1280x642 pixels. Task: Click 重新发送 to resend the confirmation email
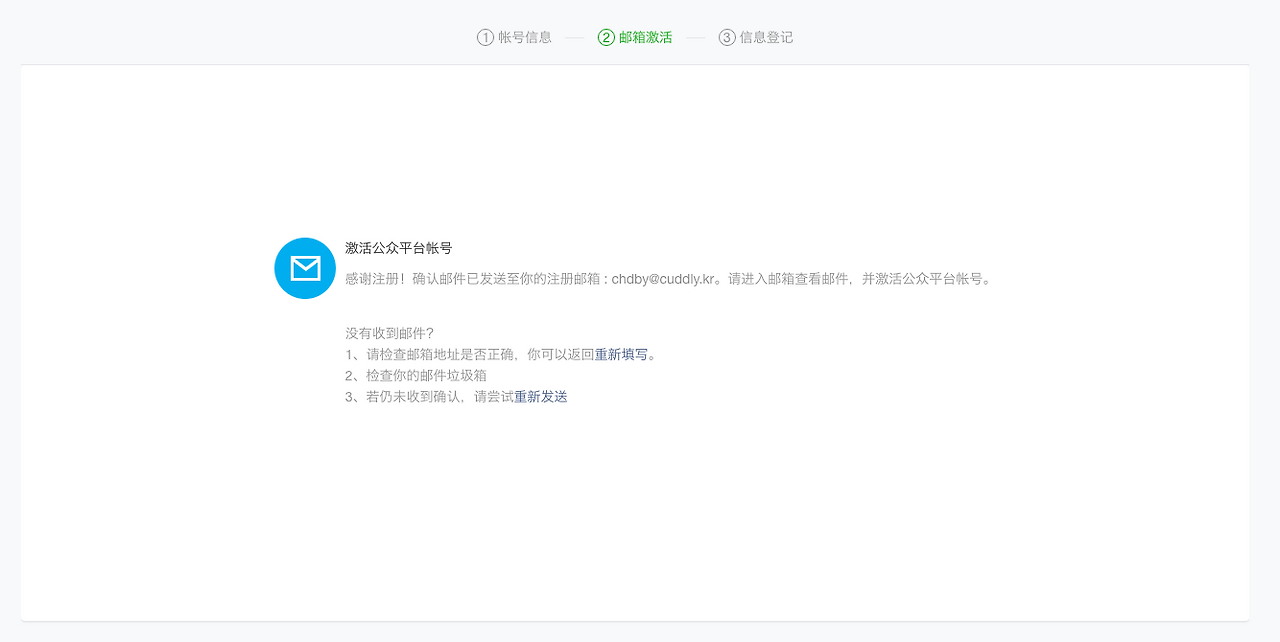click(539, 396)
